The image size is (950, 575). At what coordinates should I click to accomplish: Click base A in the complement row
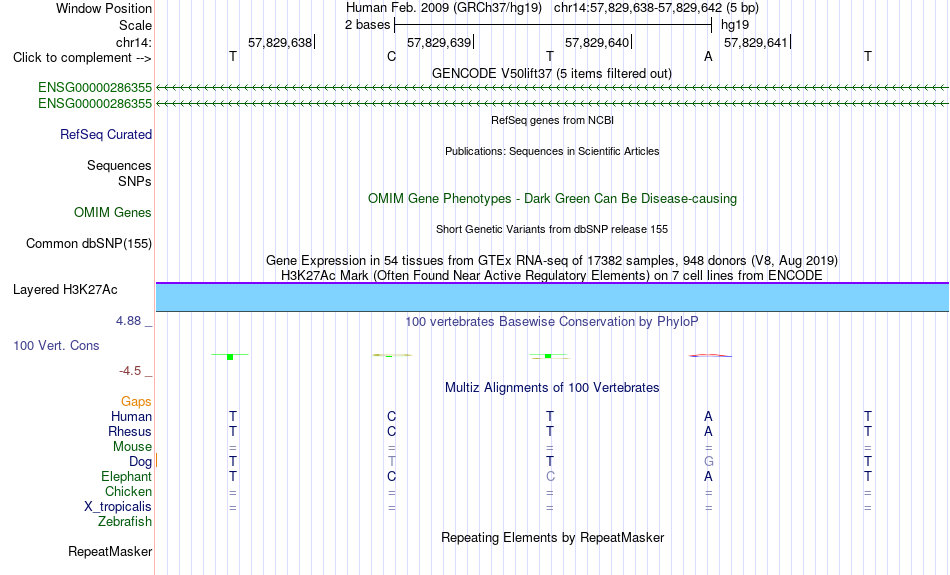tap(708, 57)
